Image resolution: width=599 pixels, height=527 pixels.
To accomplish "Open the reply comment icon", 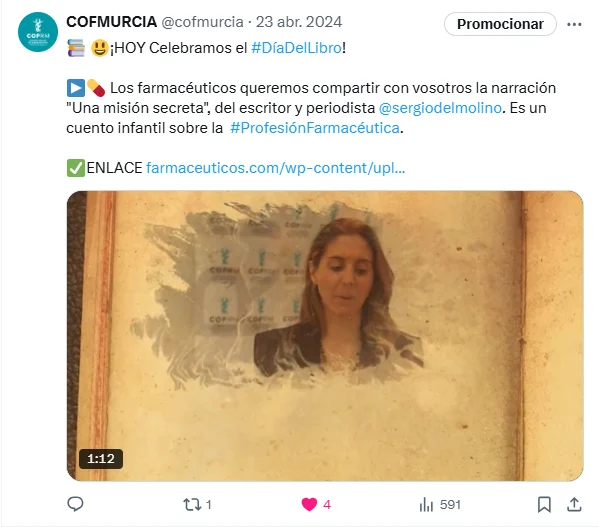I will pos(75,504).
